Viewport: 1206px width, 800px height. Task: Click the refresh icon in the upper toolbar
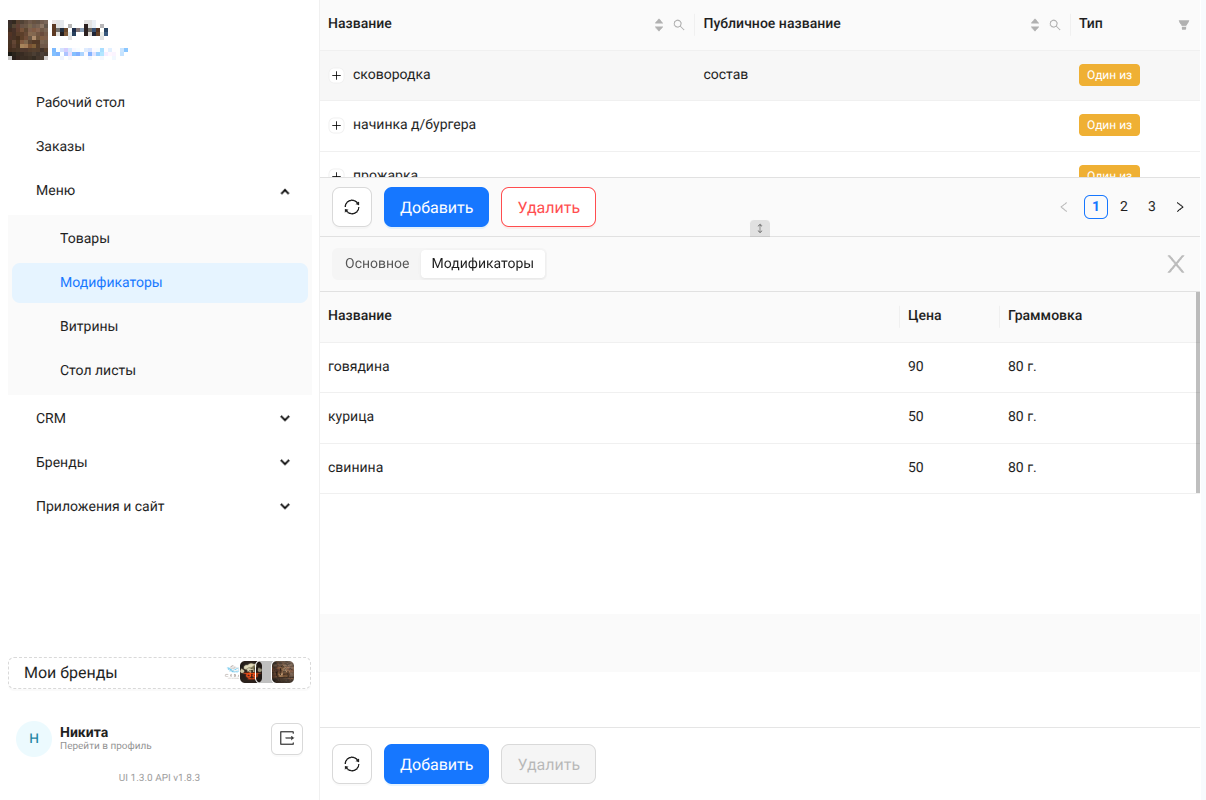[x=352, y=207]
